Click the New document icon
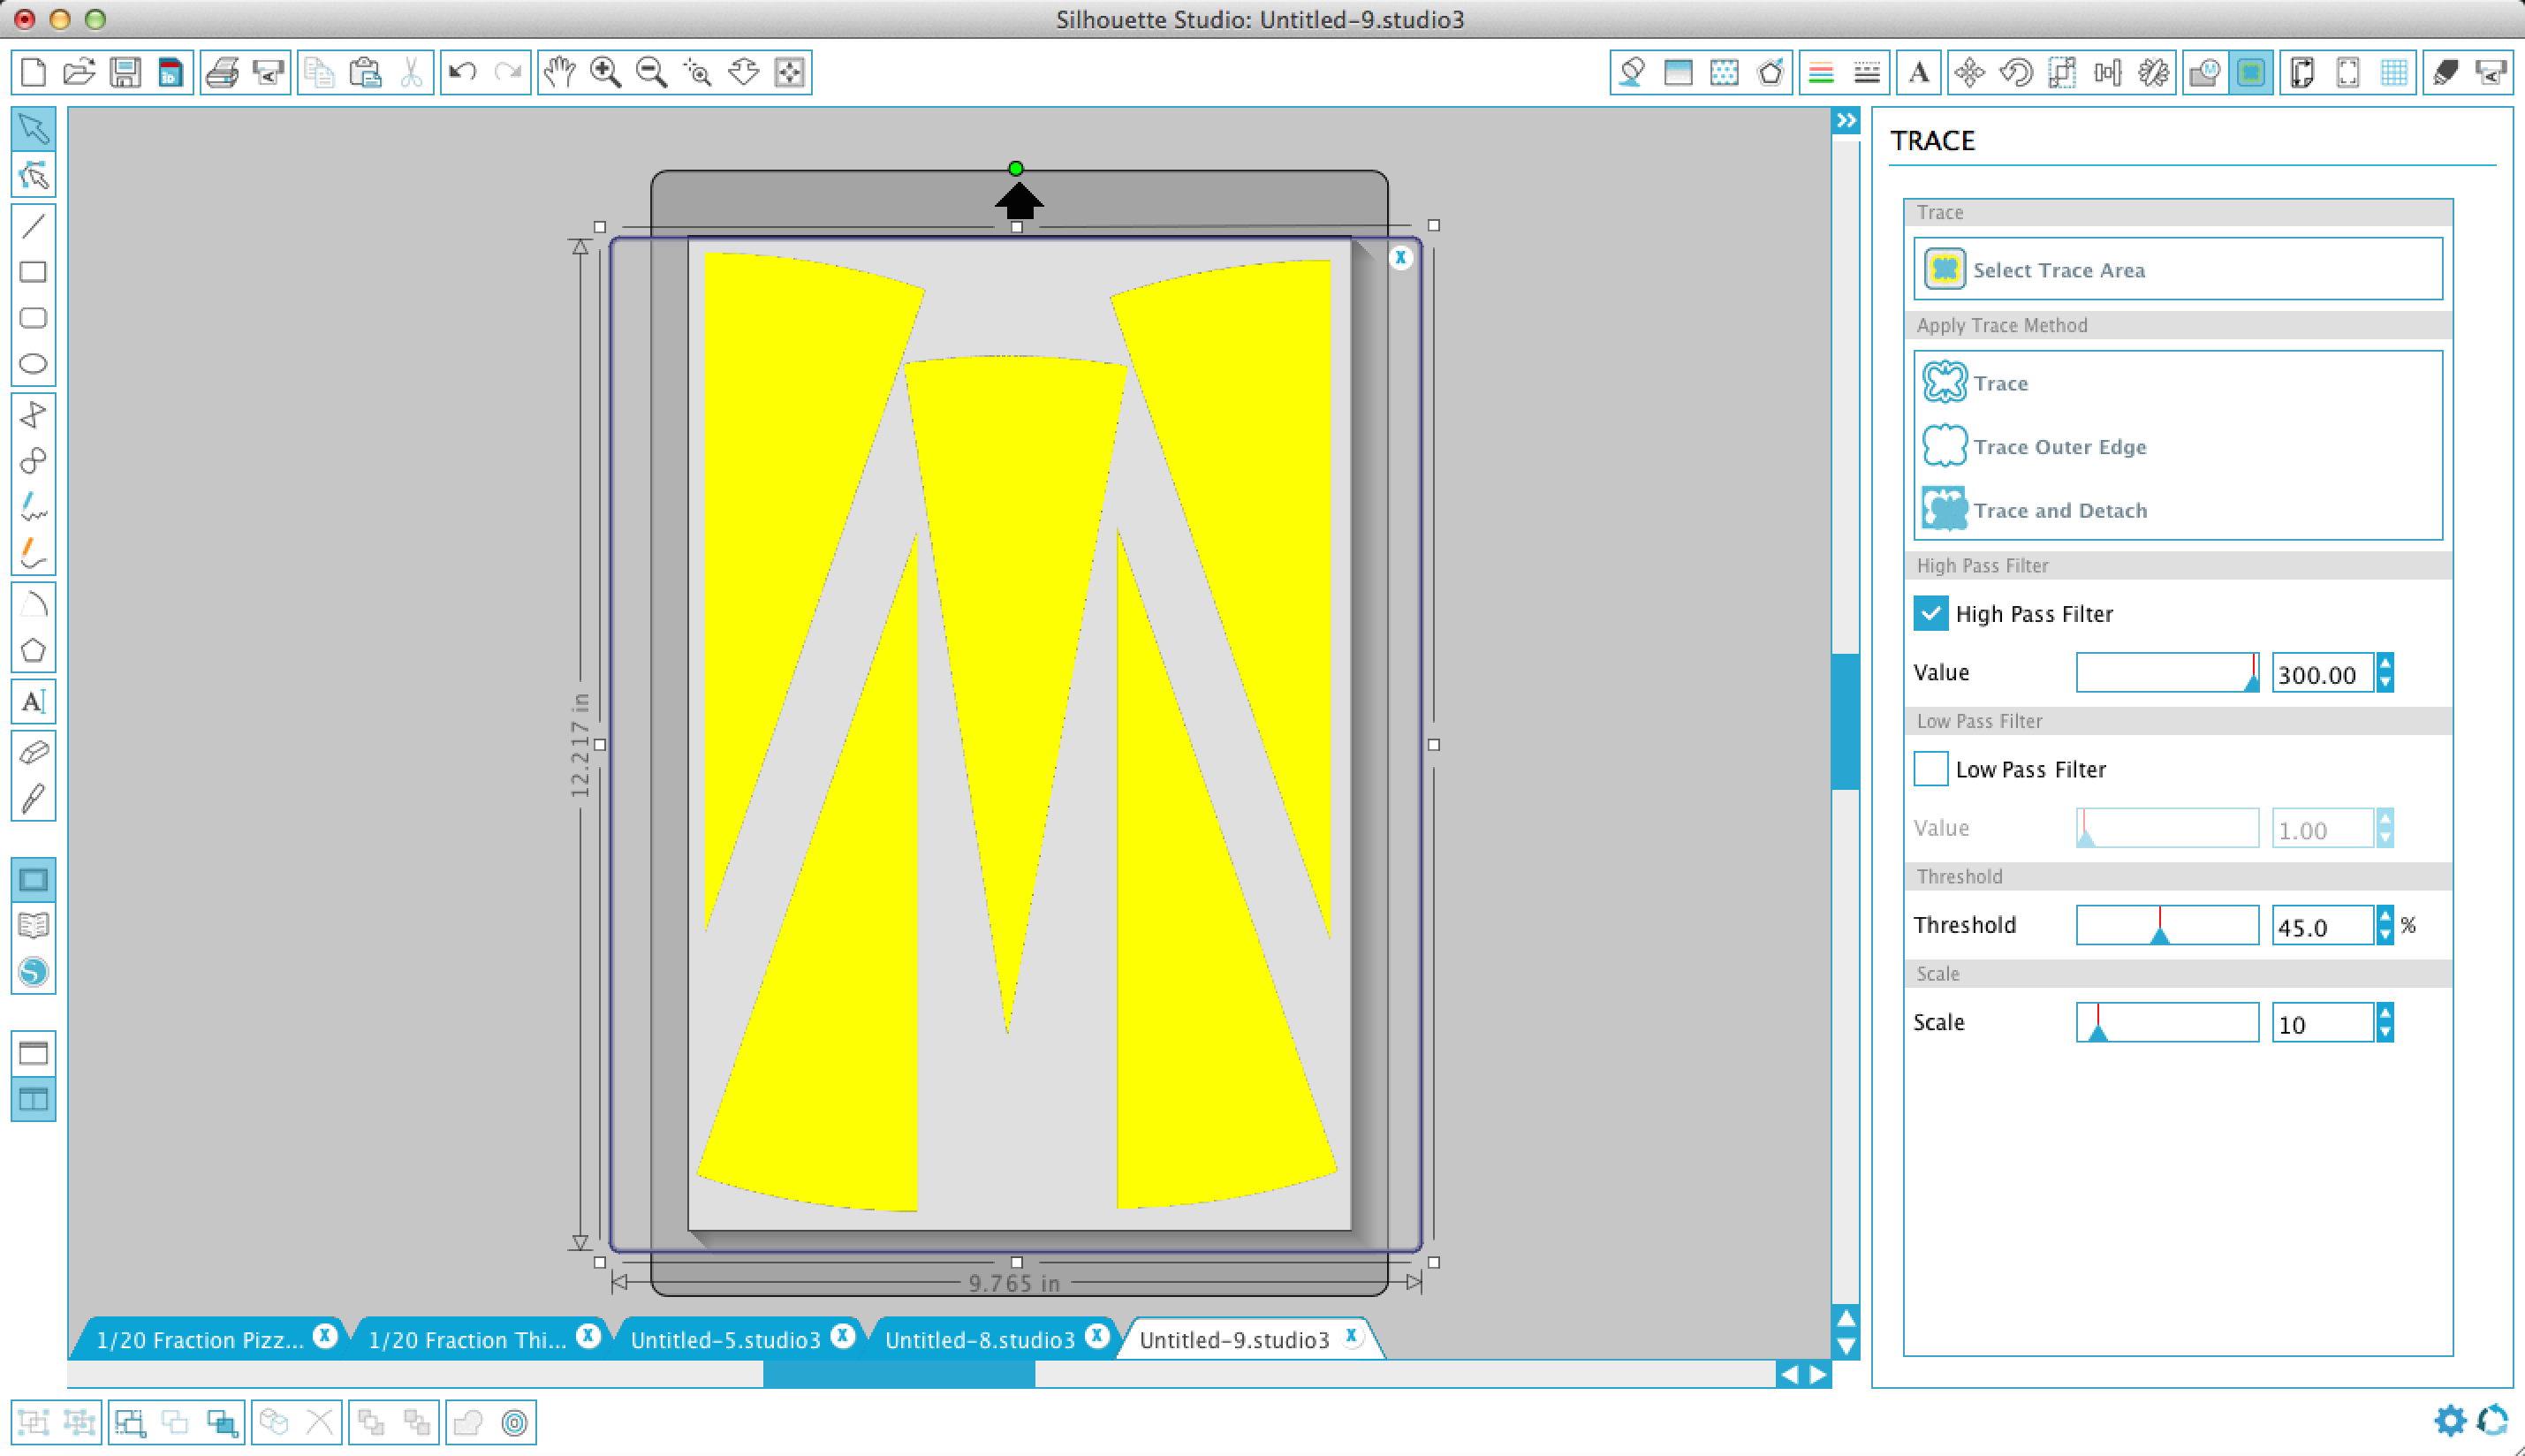The width and height of the screenshot is (2525, 1456). [33, 72]
